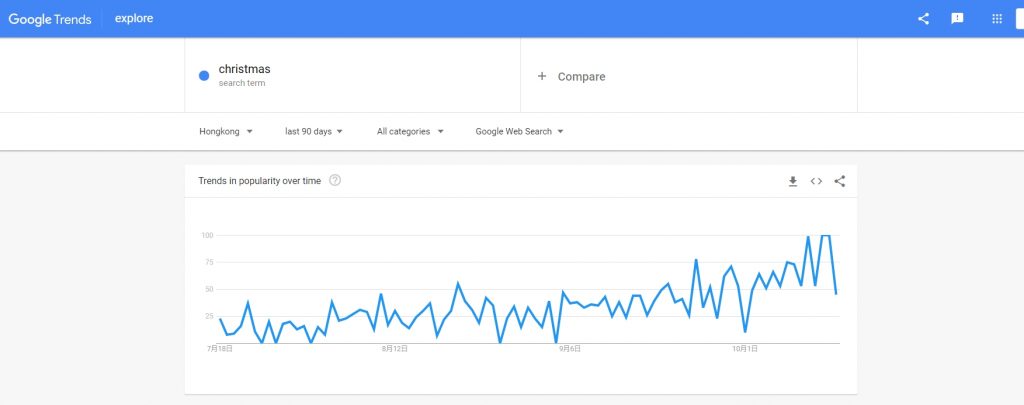The height and width of the screenshot is (405, 1024).
Task: Download the trends chart as CSV
Action: pyautogui.click(x=792, y=181)
